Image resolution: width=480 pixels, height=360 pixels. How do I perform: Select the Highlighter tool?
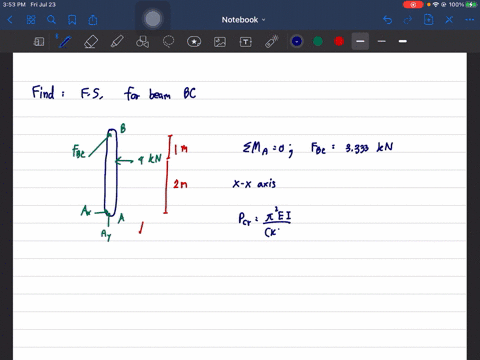117,42
